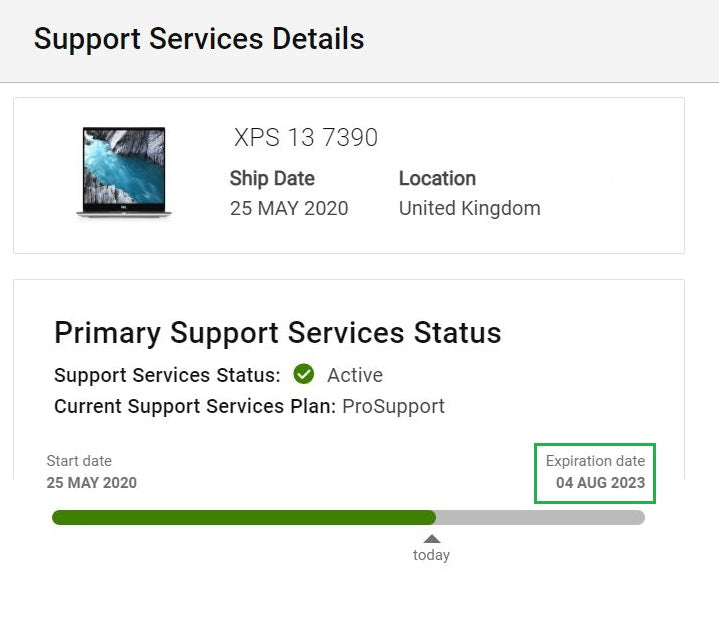Click the Active status text
This screenshot has height=633, width=719.
pyautogui.click(x=355, y=375)
